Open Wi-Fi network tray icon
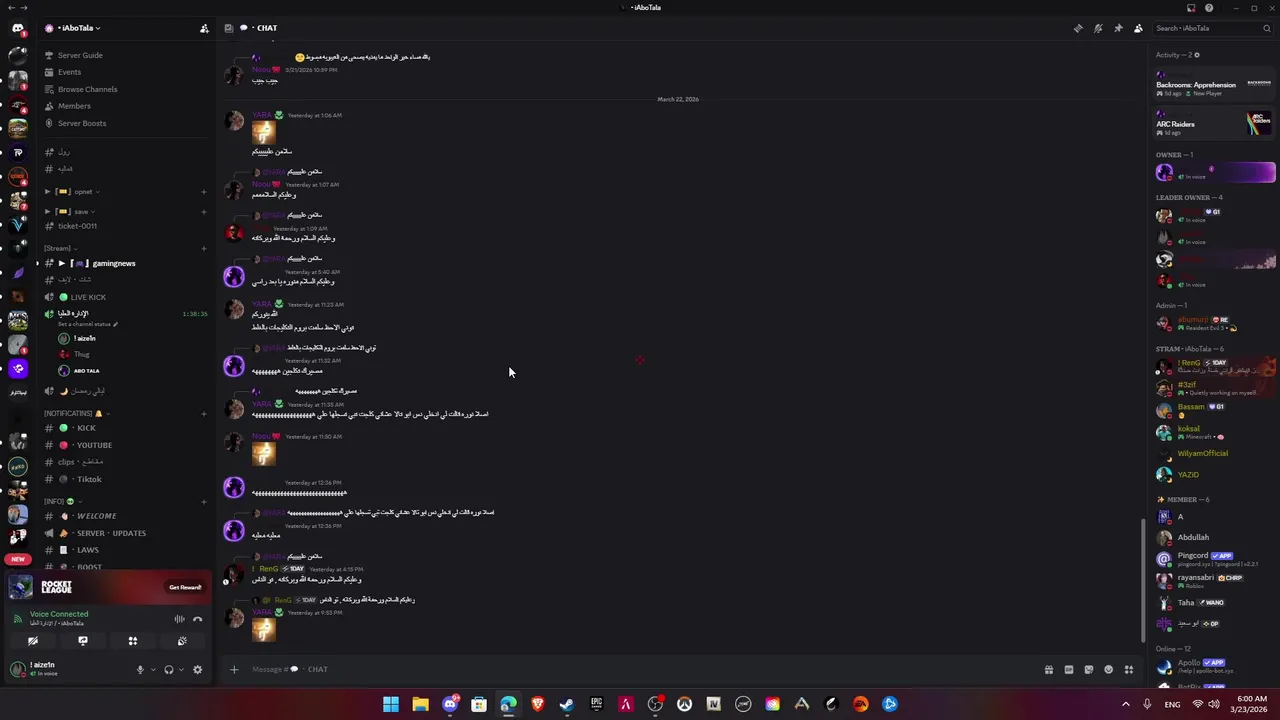 coord(1198,704)
